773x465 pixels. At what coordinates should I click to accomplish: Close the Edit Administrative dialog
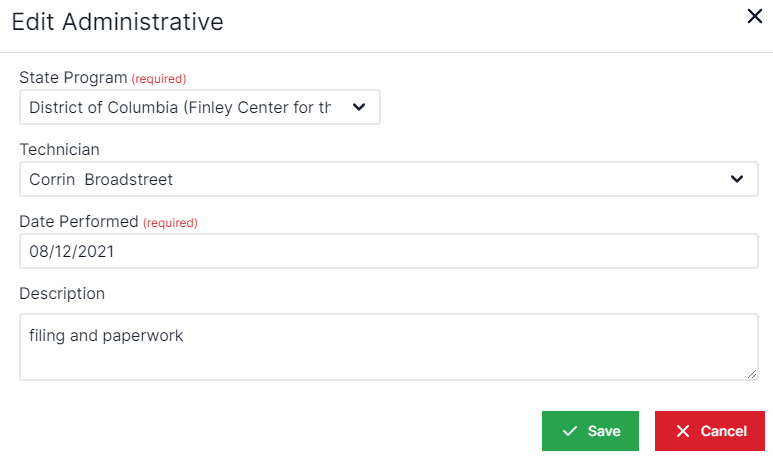(x=755, y=16)
